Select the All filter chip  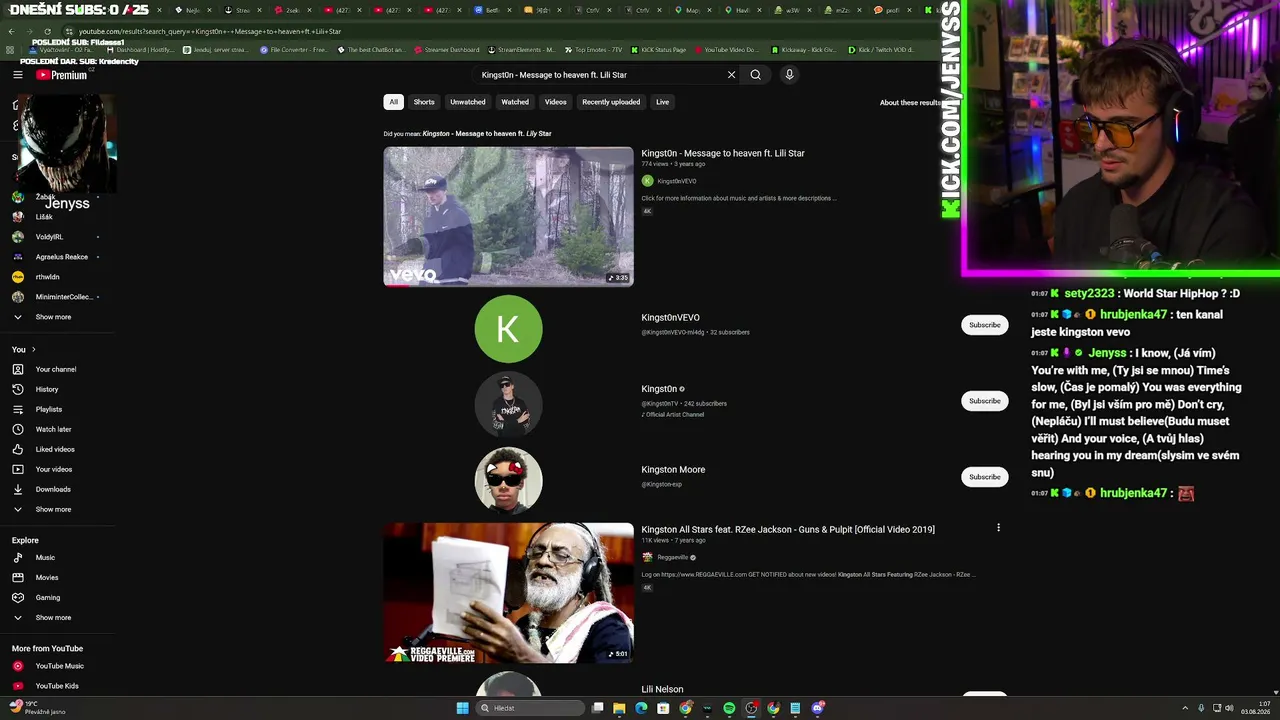(393, 102)
